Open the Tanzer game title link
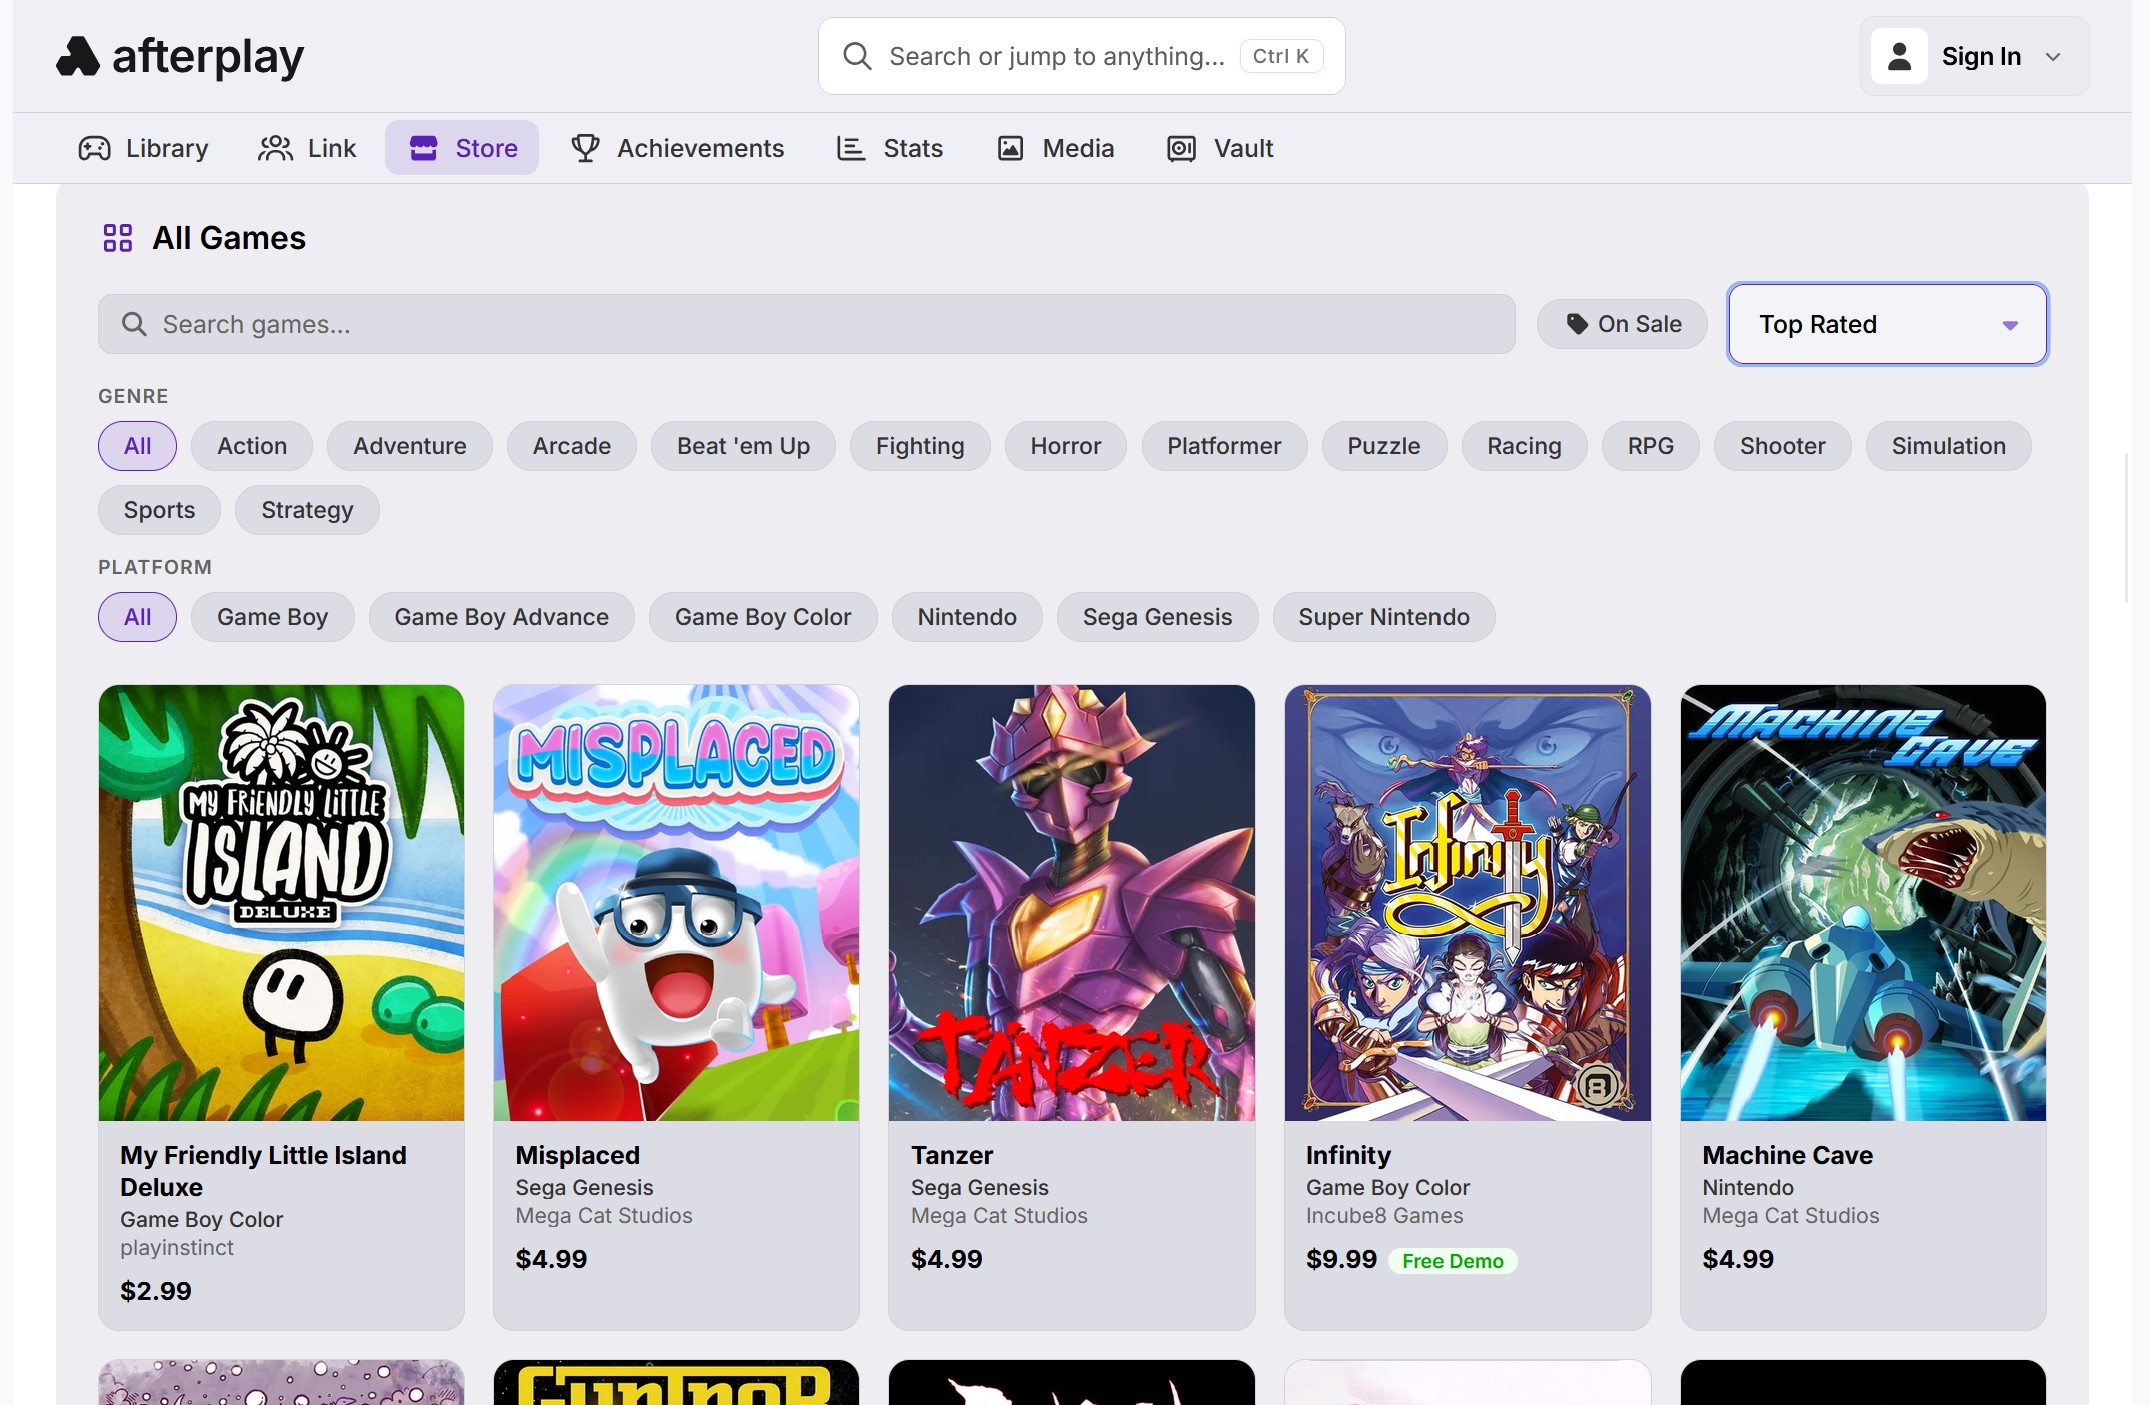2150x1405 pixels. [952, 1155]
